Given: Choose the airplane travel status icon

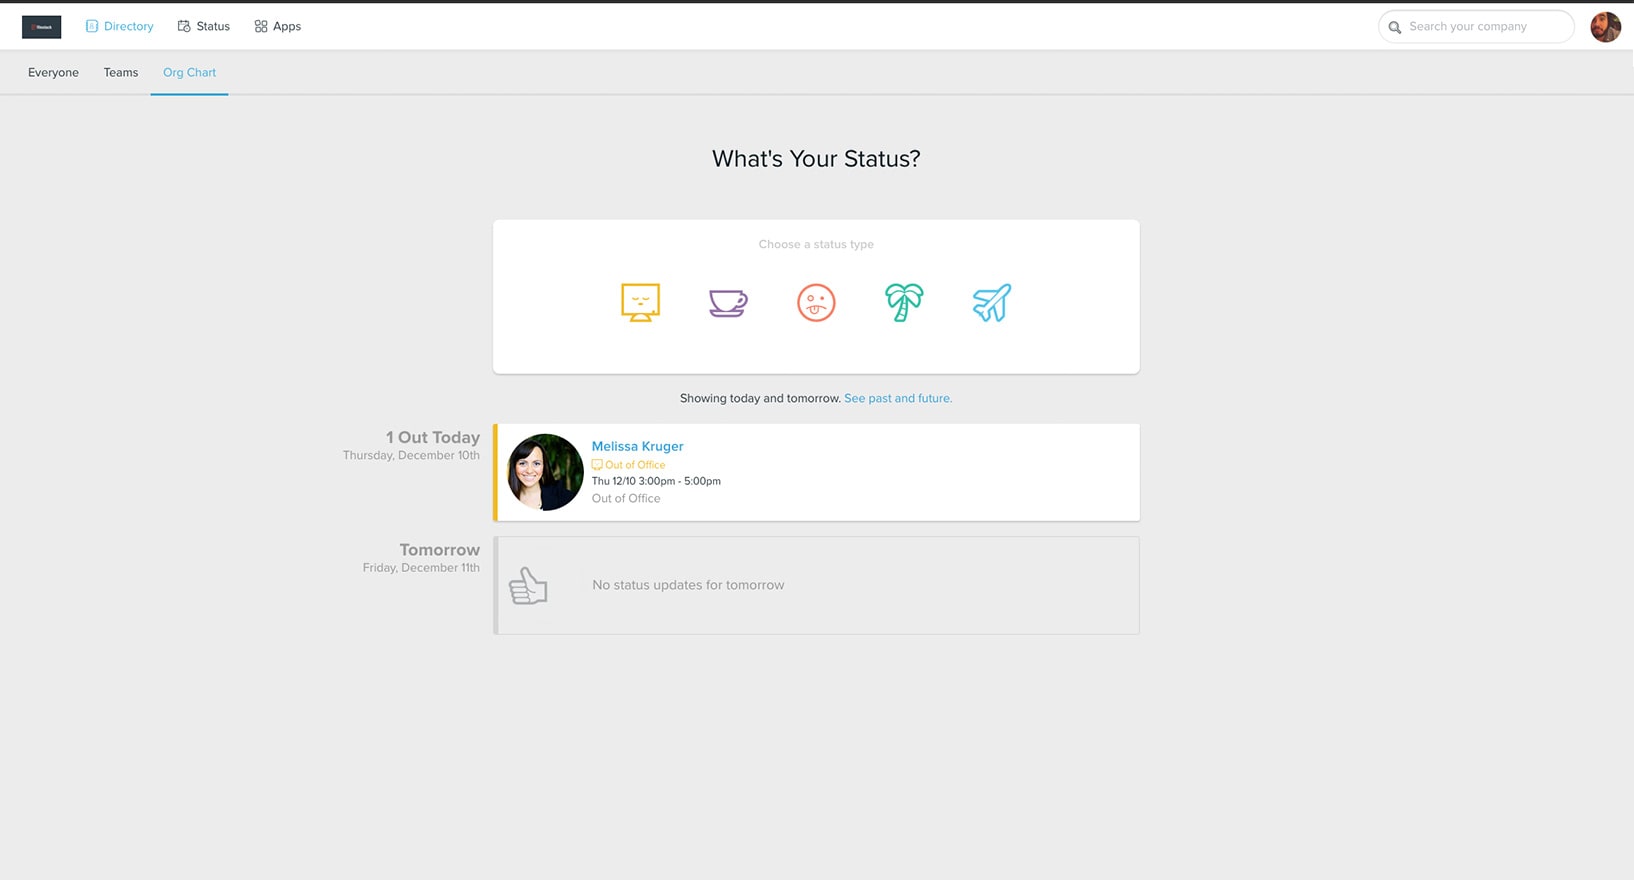Looking at the screenshot, I should pos(992,302).
